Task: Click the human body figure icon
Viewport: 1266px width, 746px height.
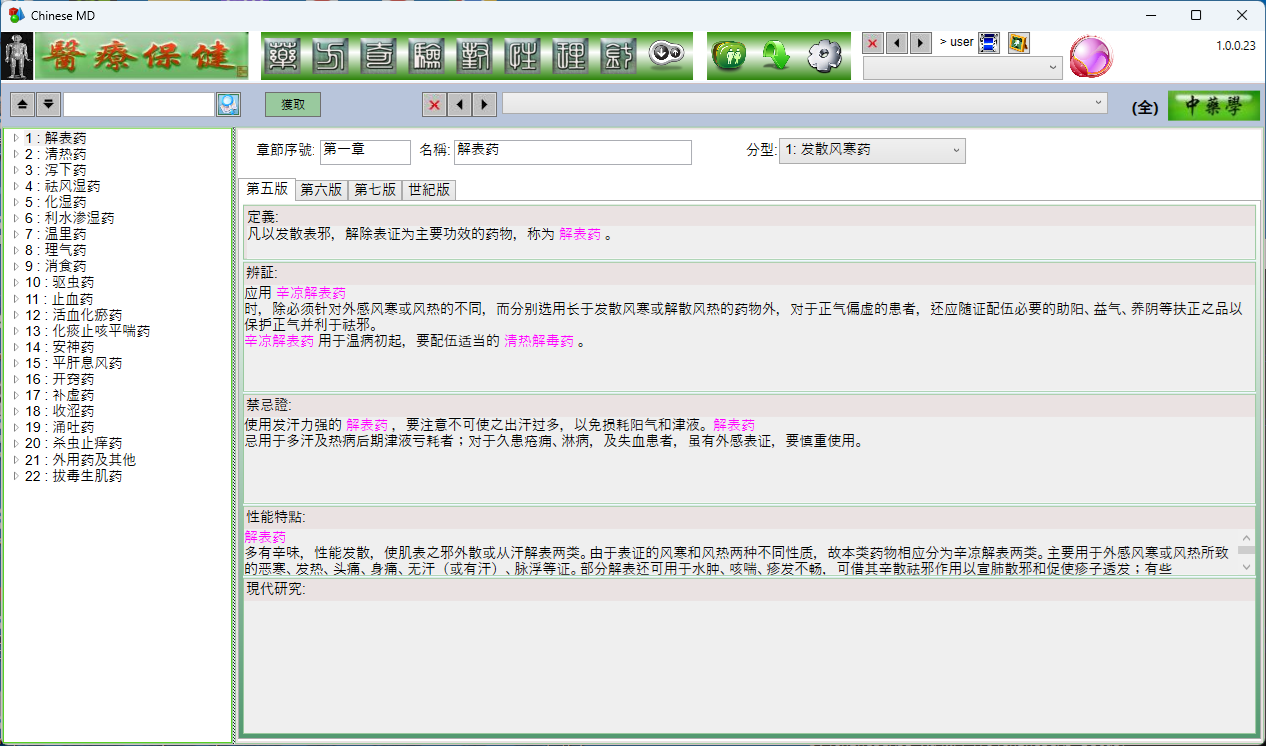Action: [x=16, y=56]
